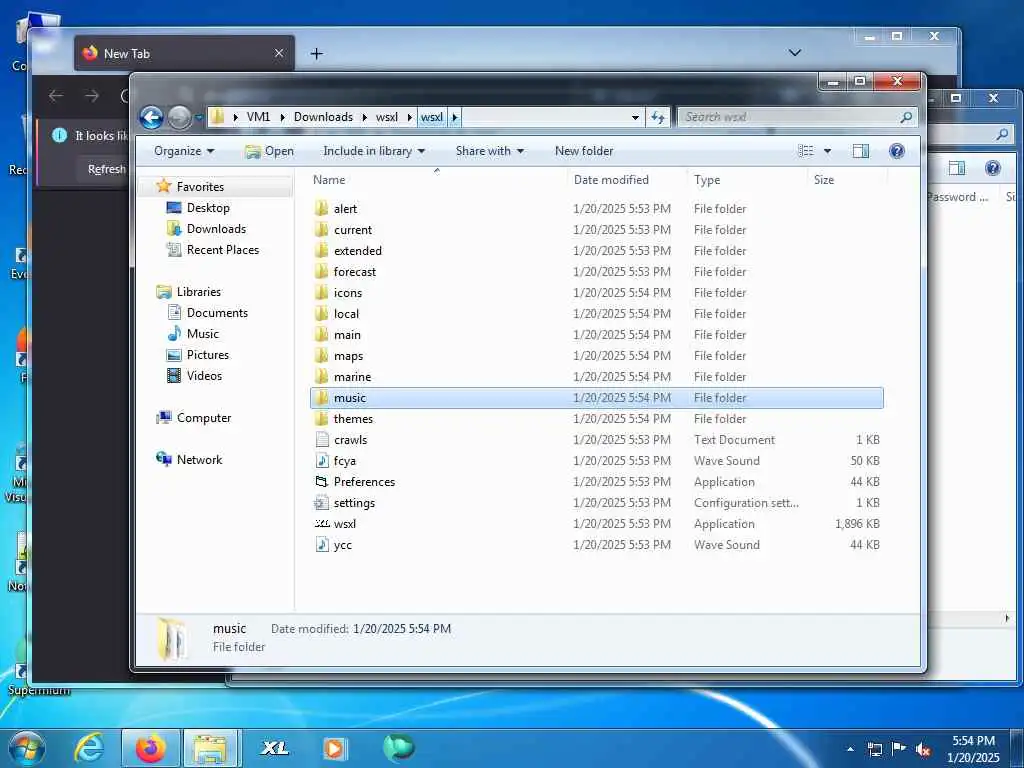
Task: Select Network in navigation pane
Action: point(199,460)
